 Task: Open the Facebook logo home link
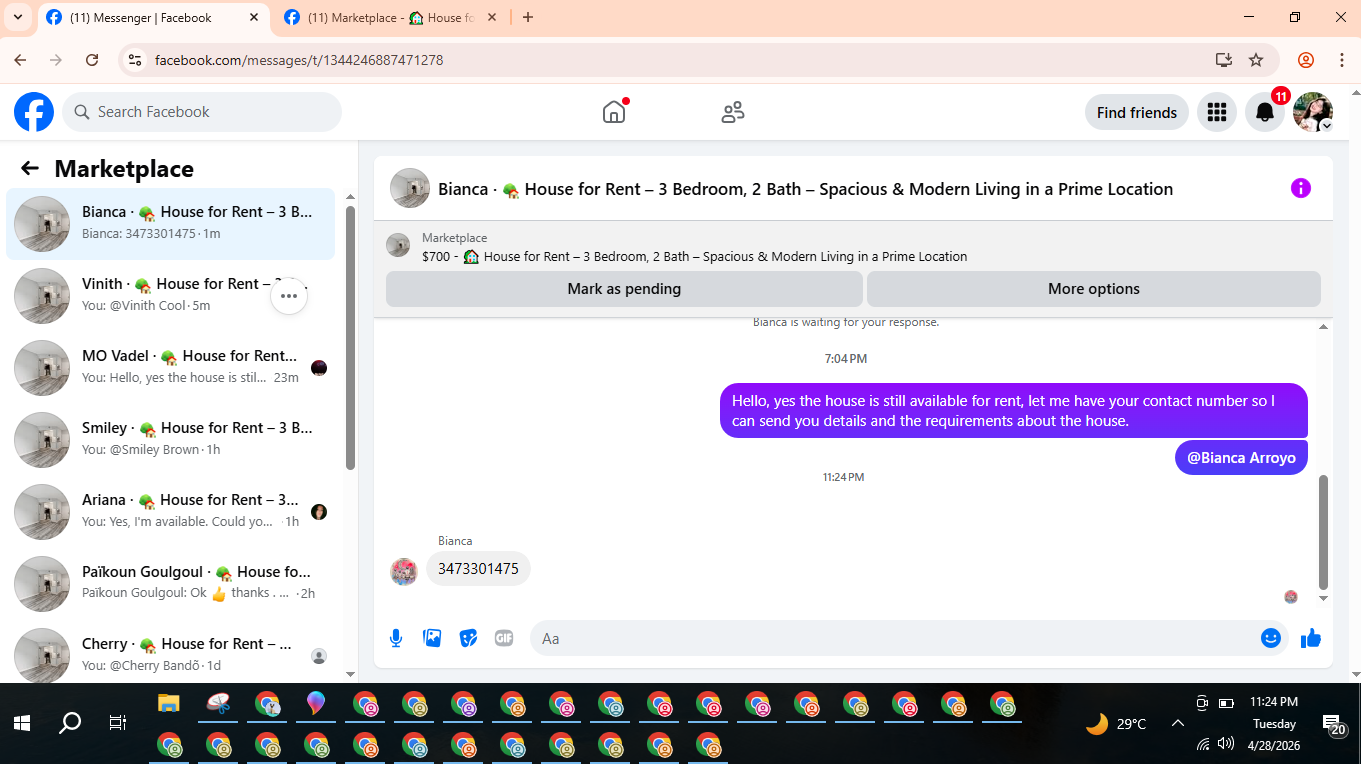[34, 112]
